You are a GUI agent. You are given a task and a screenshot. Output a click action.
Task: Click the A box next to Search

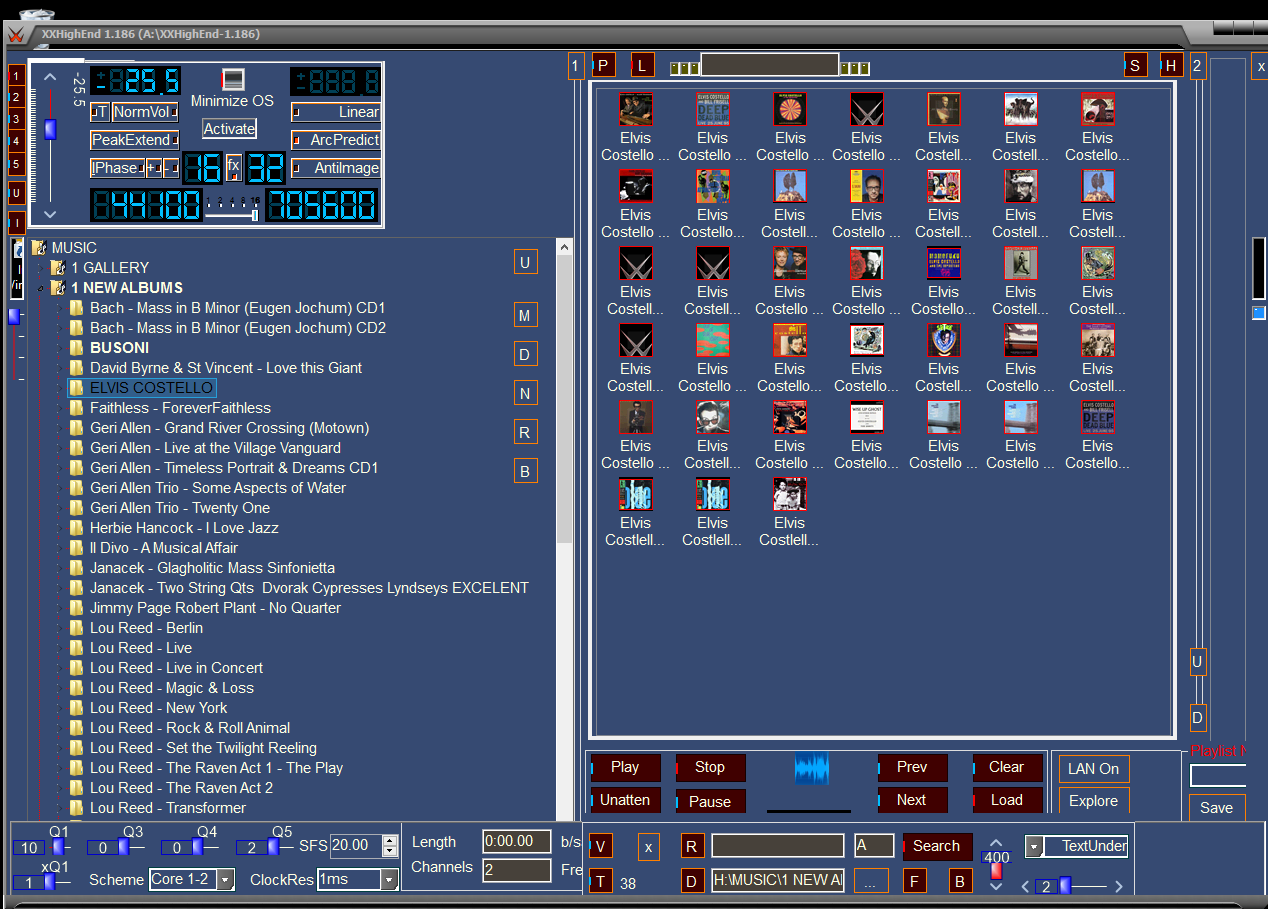(874, 846)
